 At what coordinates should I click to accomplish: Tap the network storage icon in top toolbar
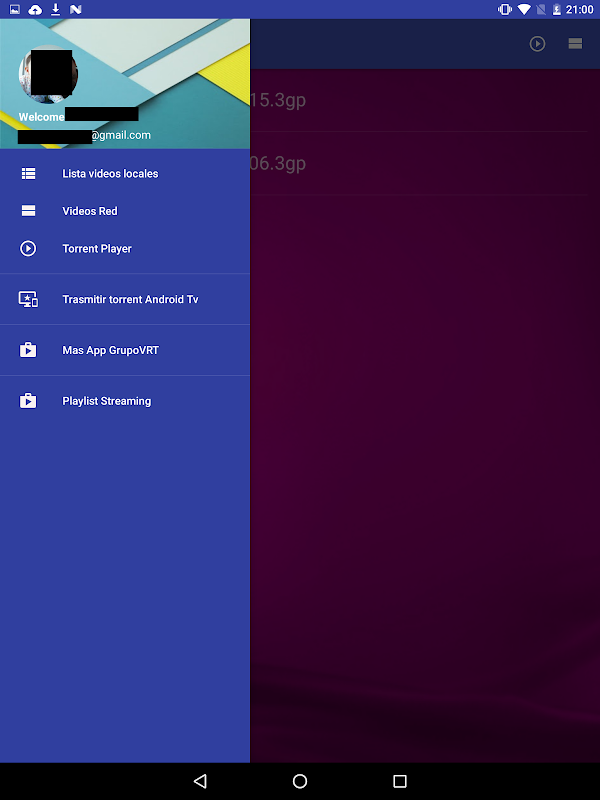(576, 44)
